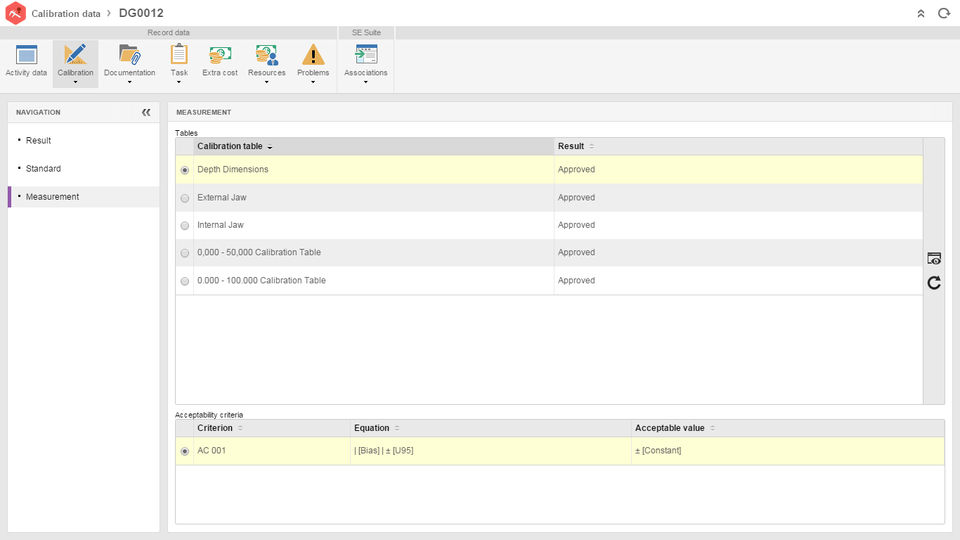The image size is (960, 540).
Task: Click the view table data icon
Action: point(934,258)
